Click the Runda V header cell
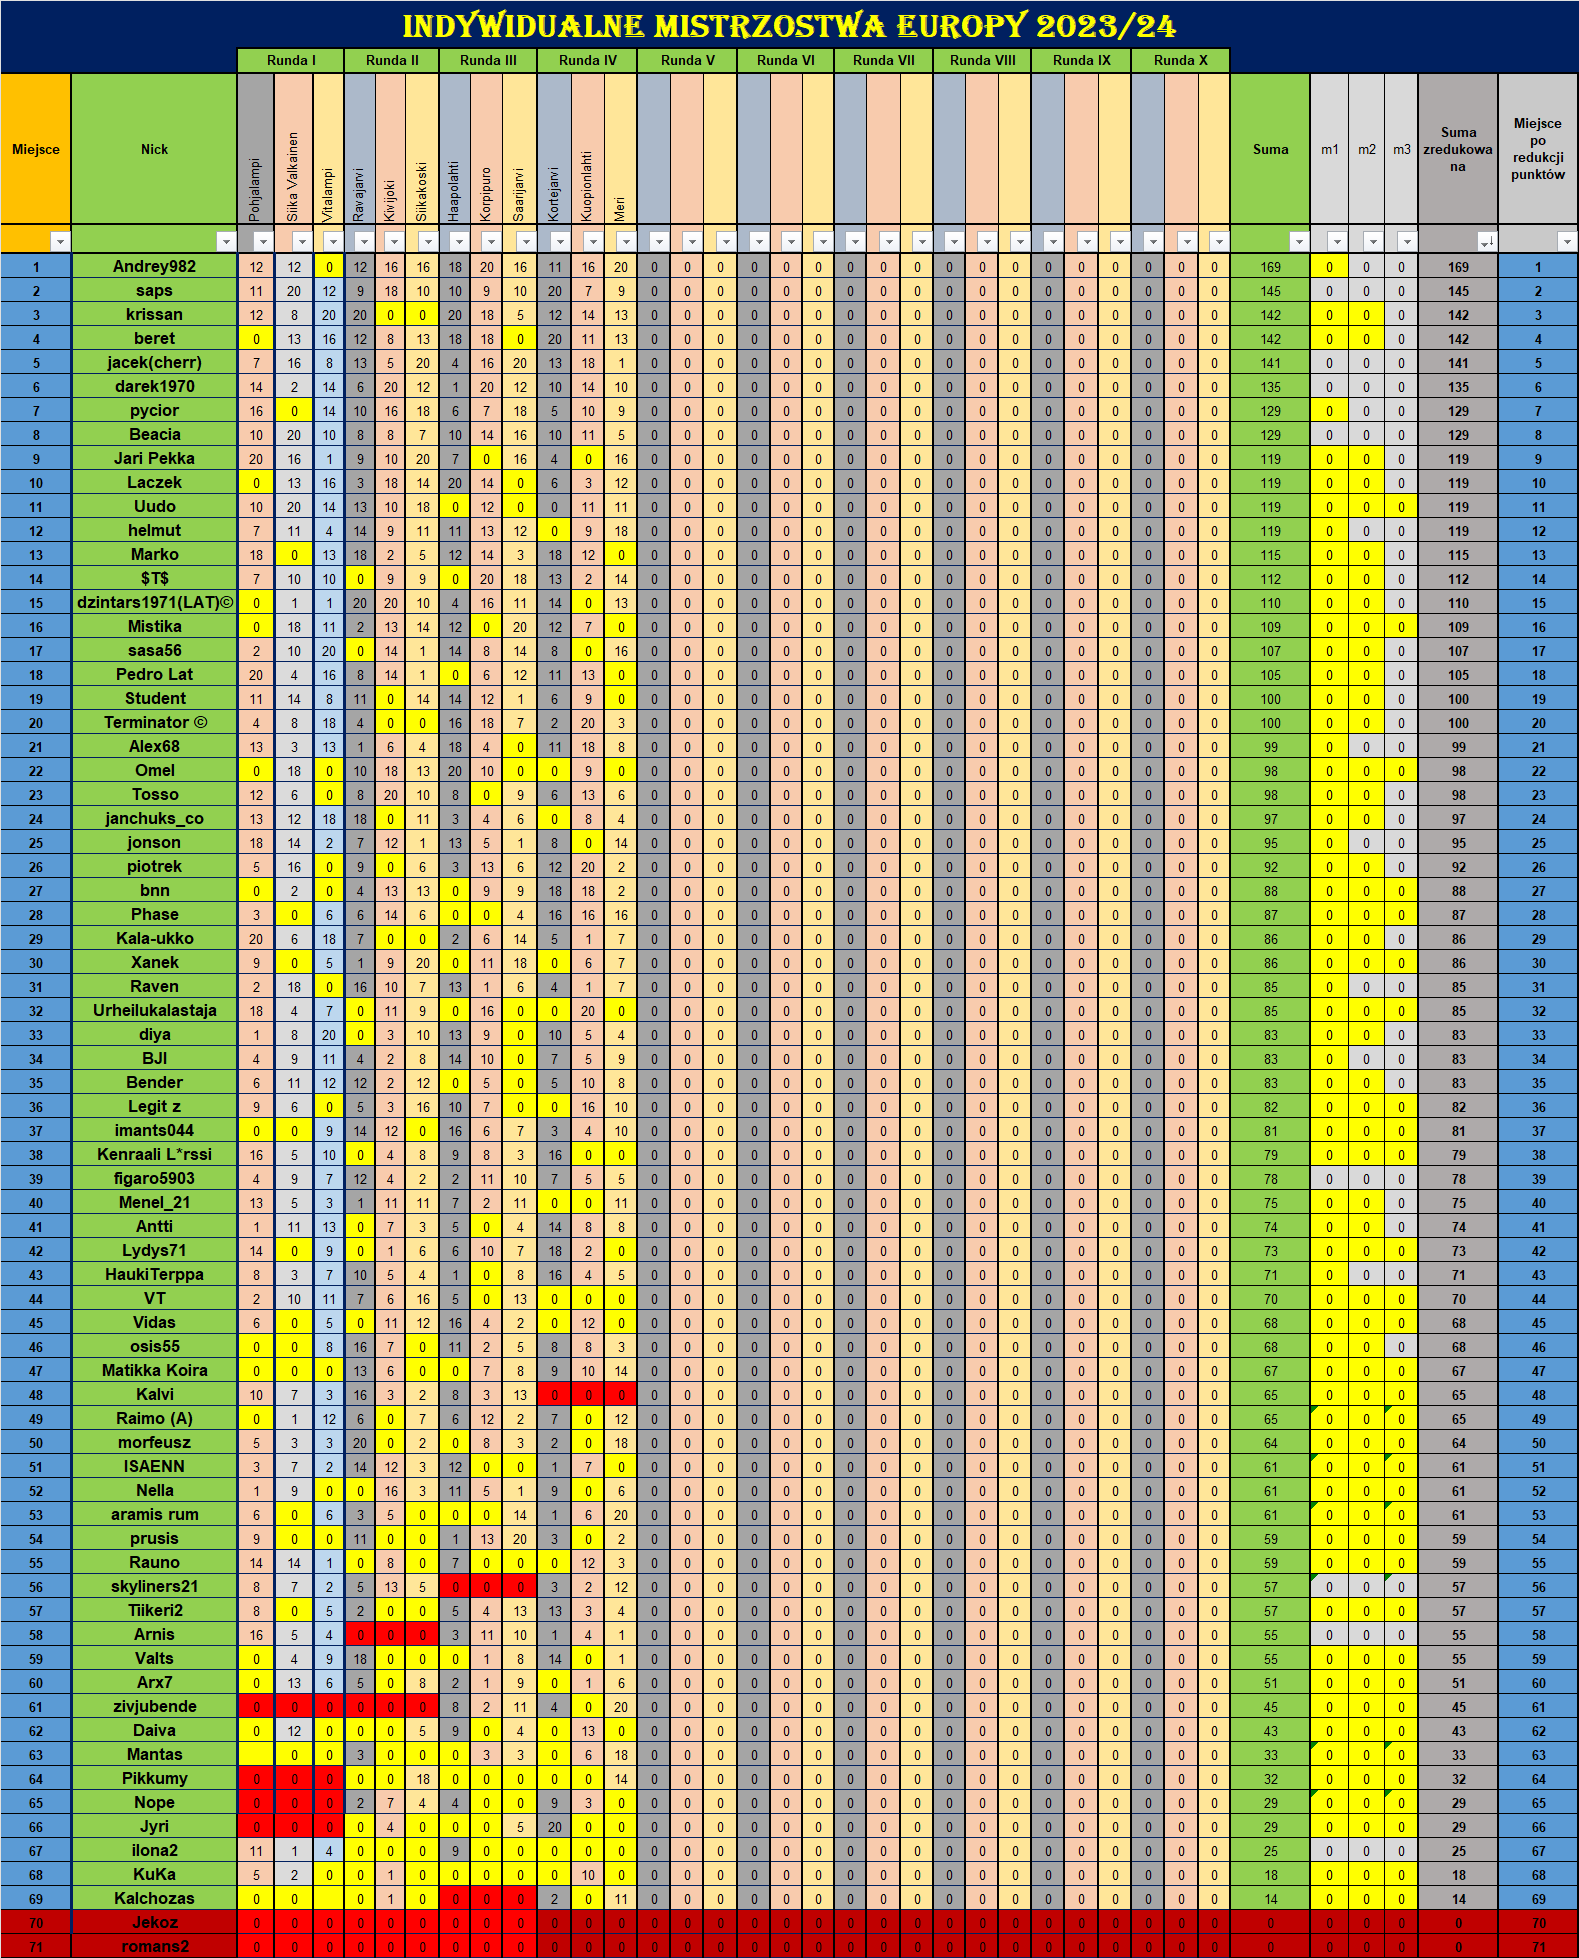The width and height of the screenshot is (1579, 1958). tap(687, 60)
